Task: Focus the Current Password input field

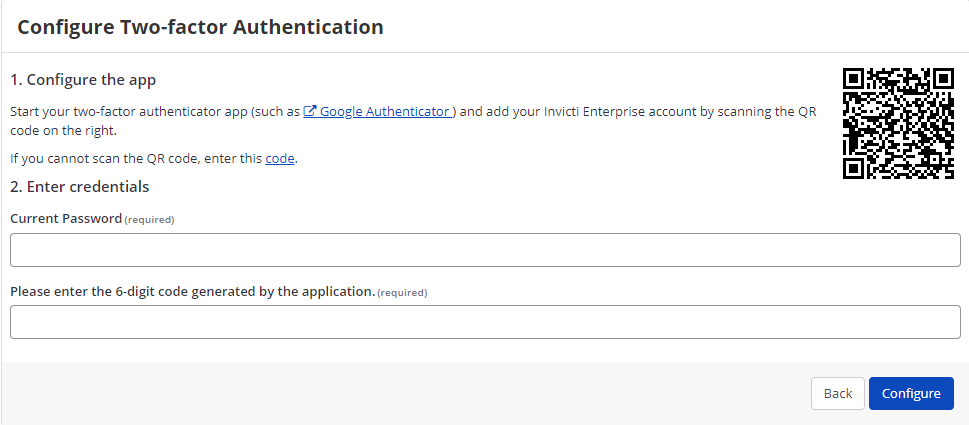Action: (485, 250)
